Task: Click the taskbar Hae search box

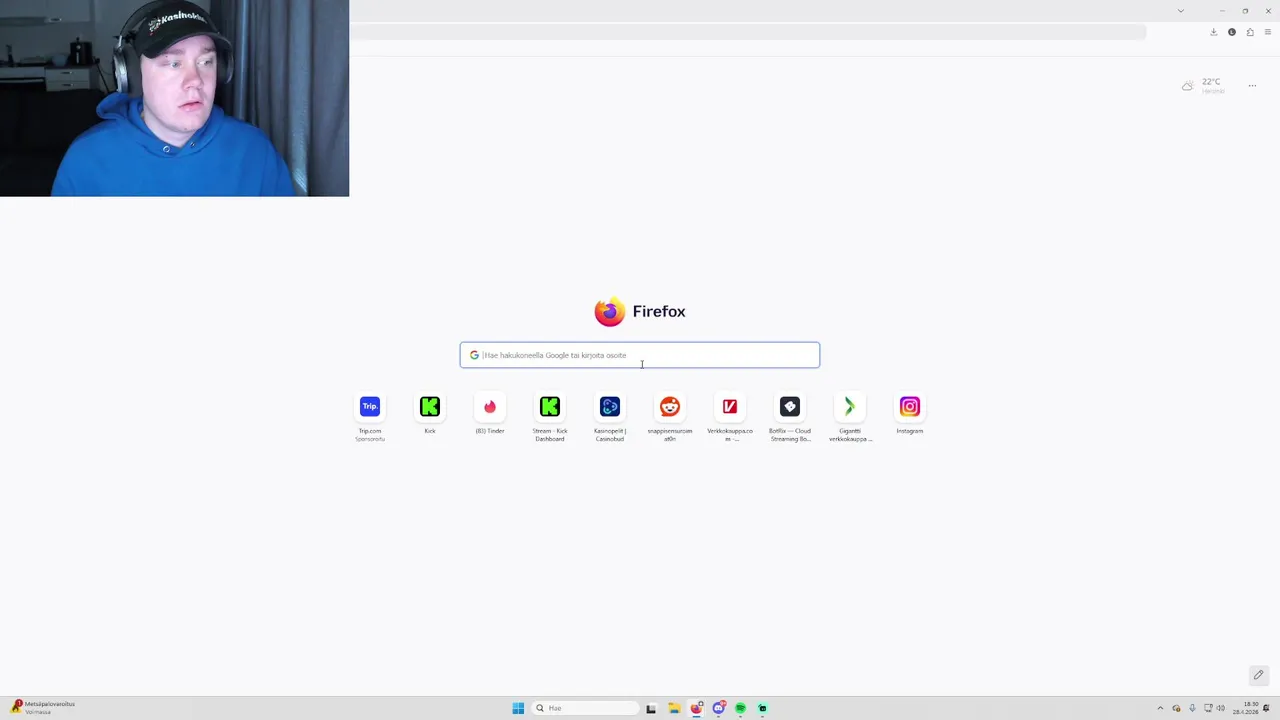Action: [585, 708]
